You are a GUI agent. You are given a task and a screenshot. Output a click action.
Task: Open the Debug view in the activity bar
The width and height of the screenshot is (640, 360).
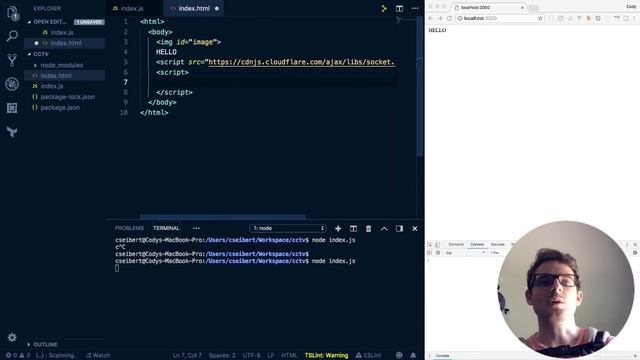[12, 84]
